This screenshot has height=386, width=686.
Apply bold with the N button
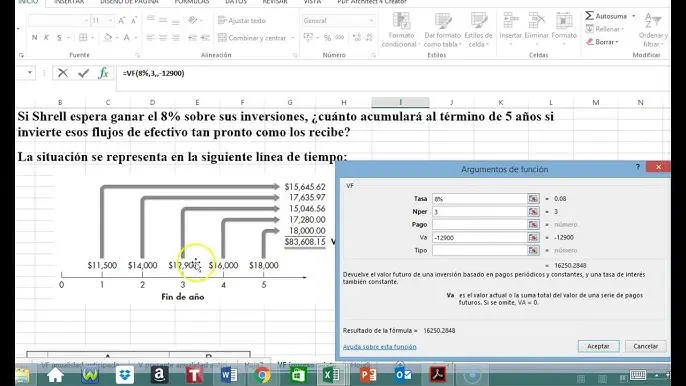35,38
